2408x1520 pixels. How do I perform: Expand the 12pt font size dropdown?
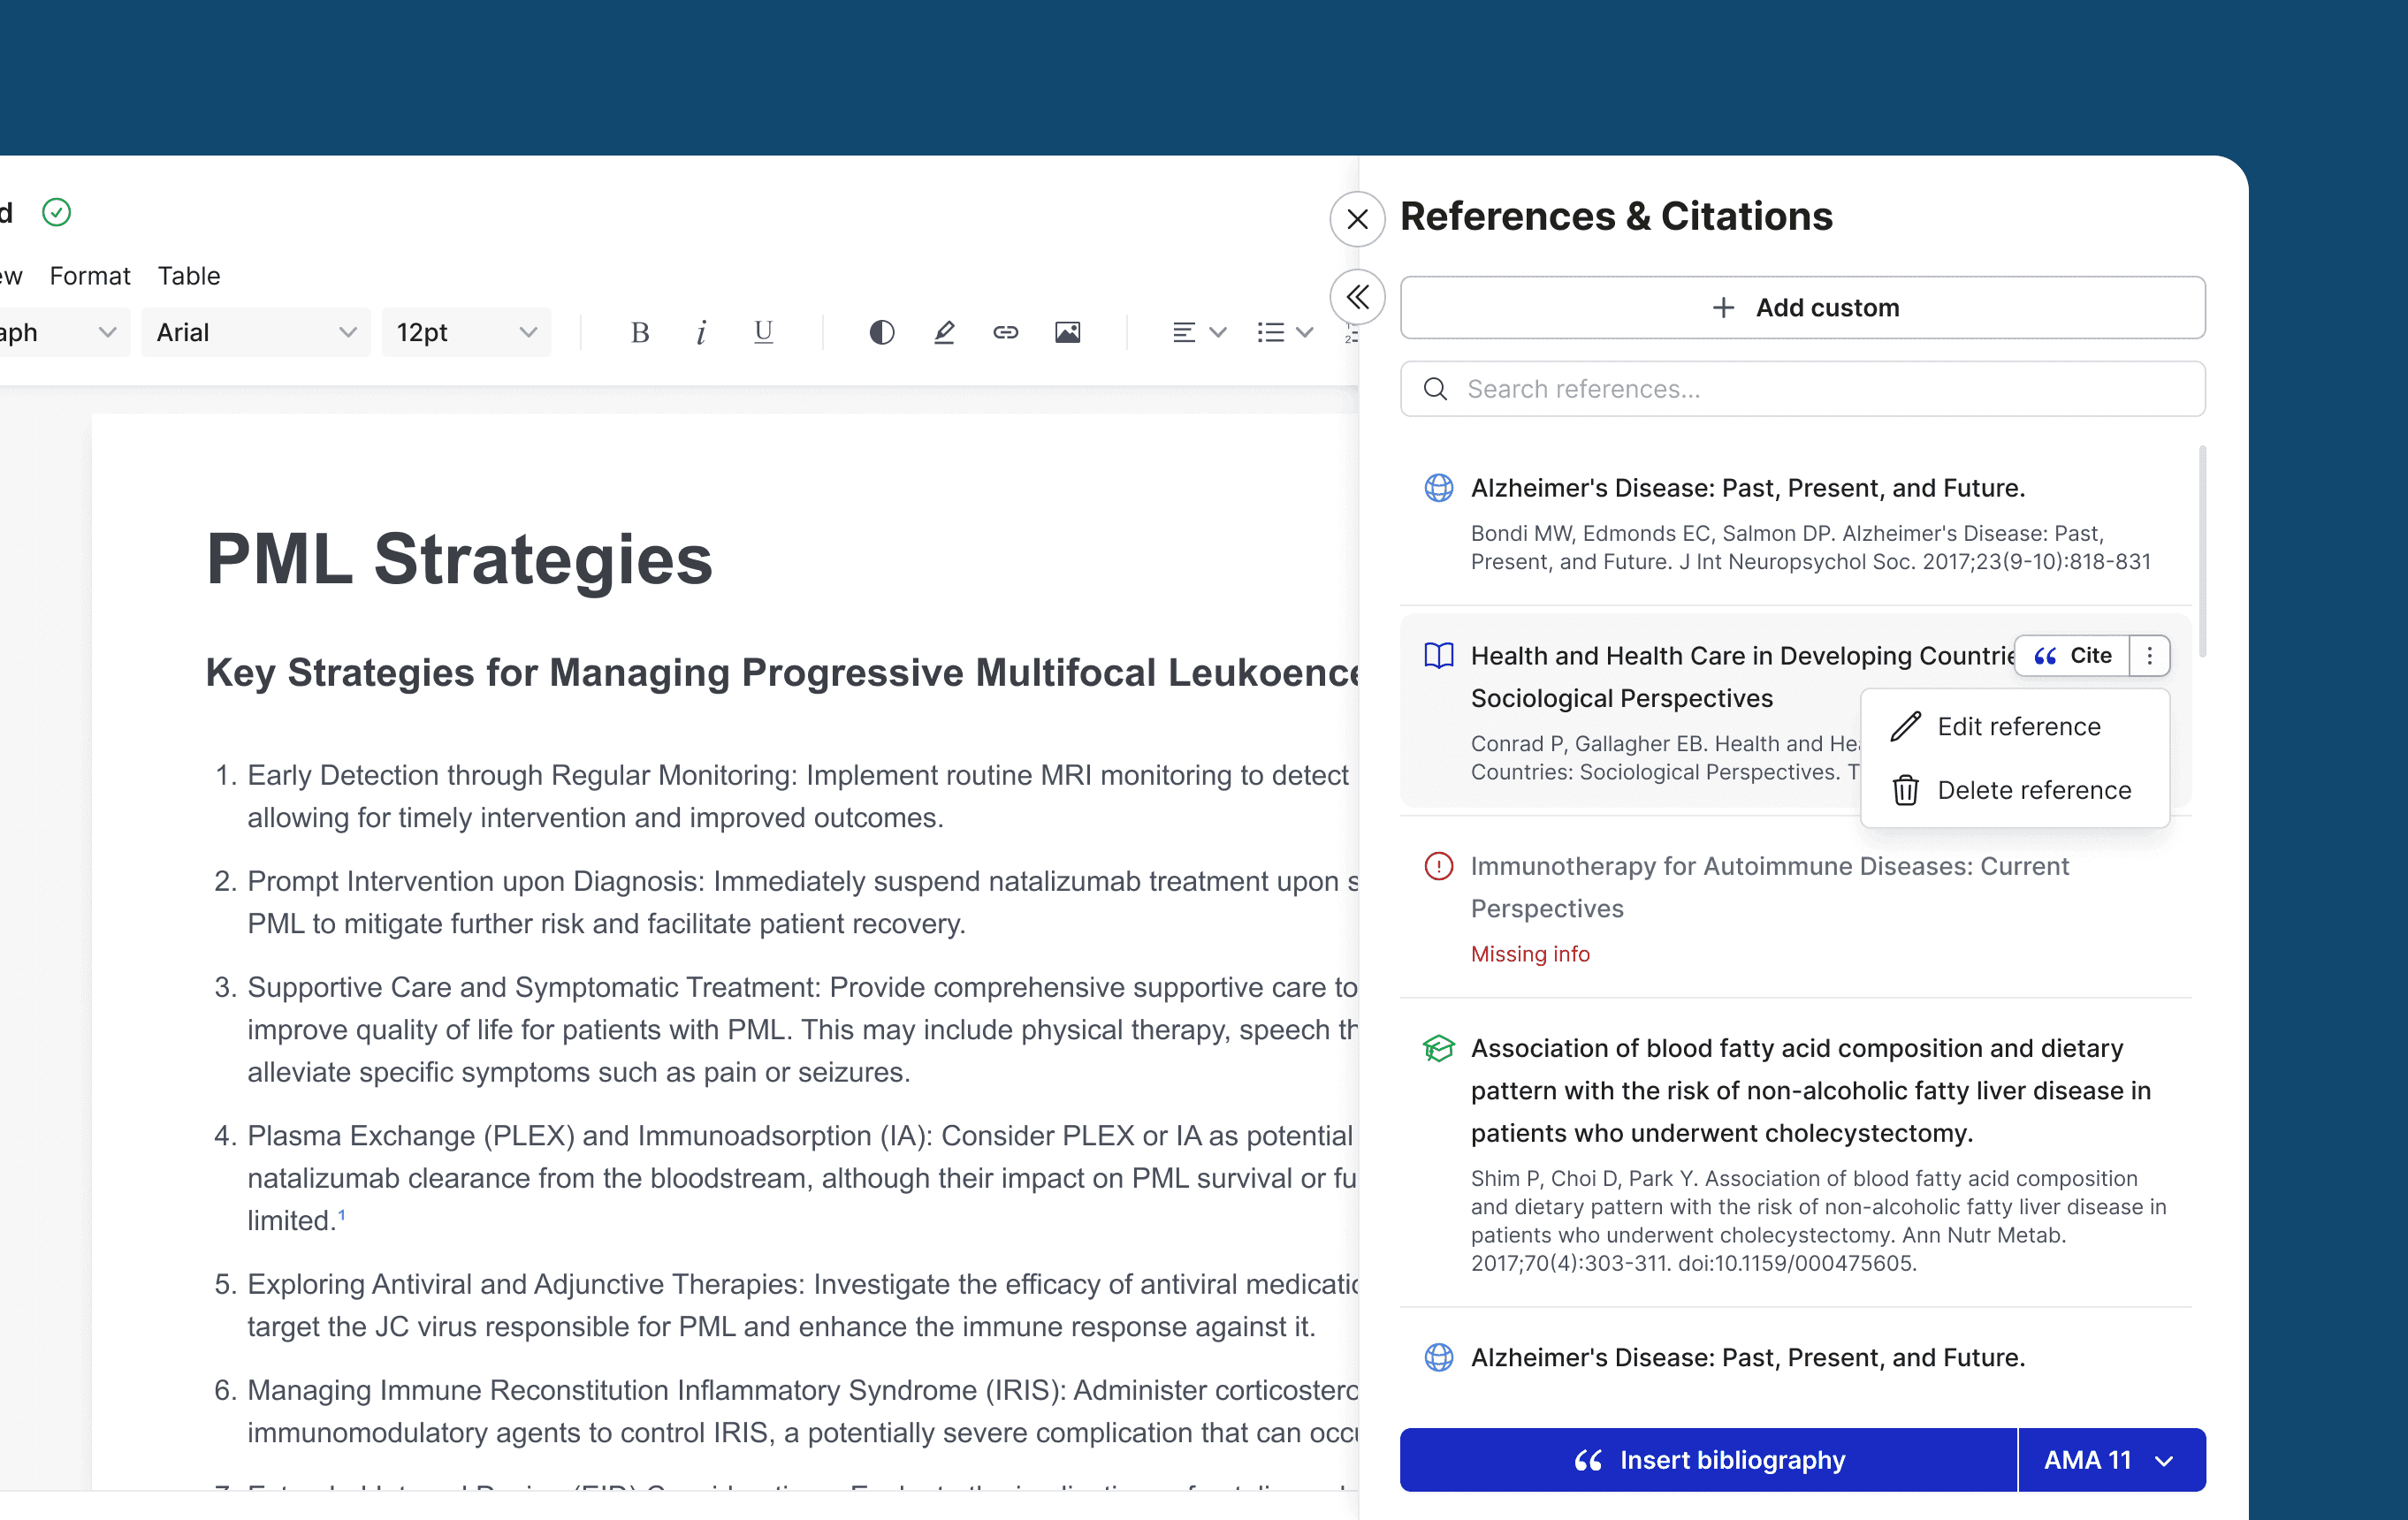coord(466,332)
